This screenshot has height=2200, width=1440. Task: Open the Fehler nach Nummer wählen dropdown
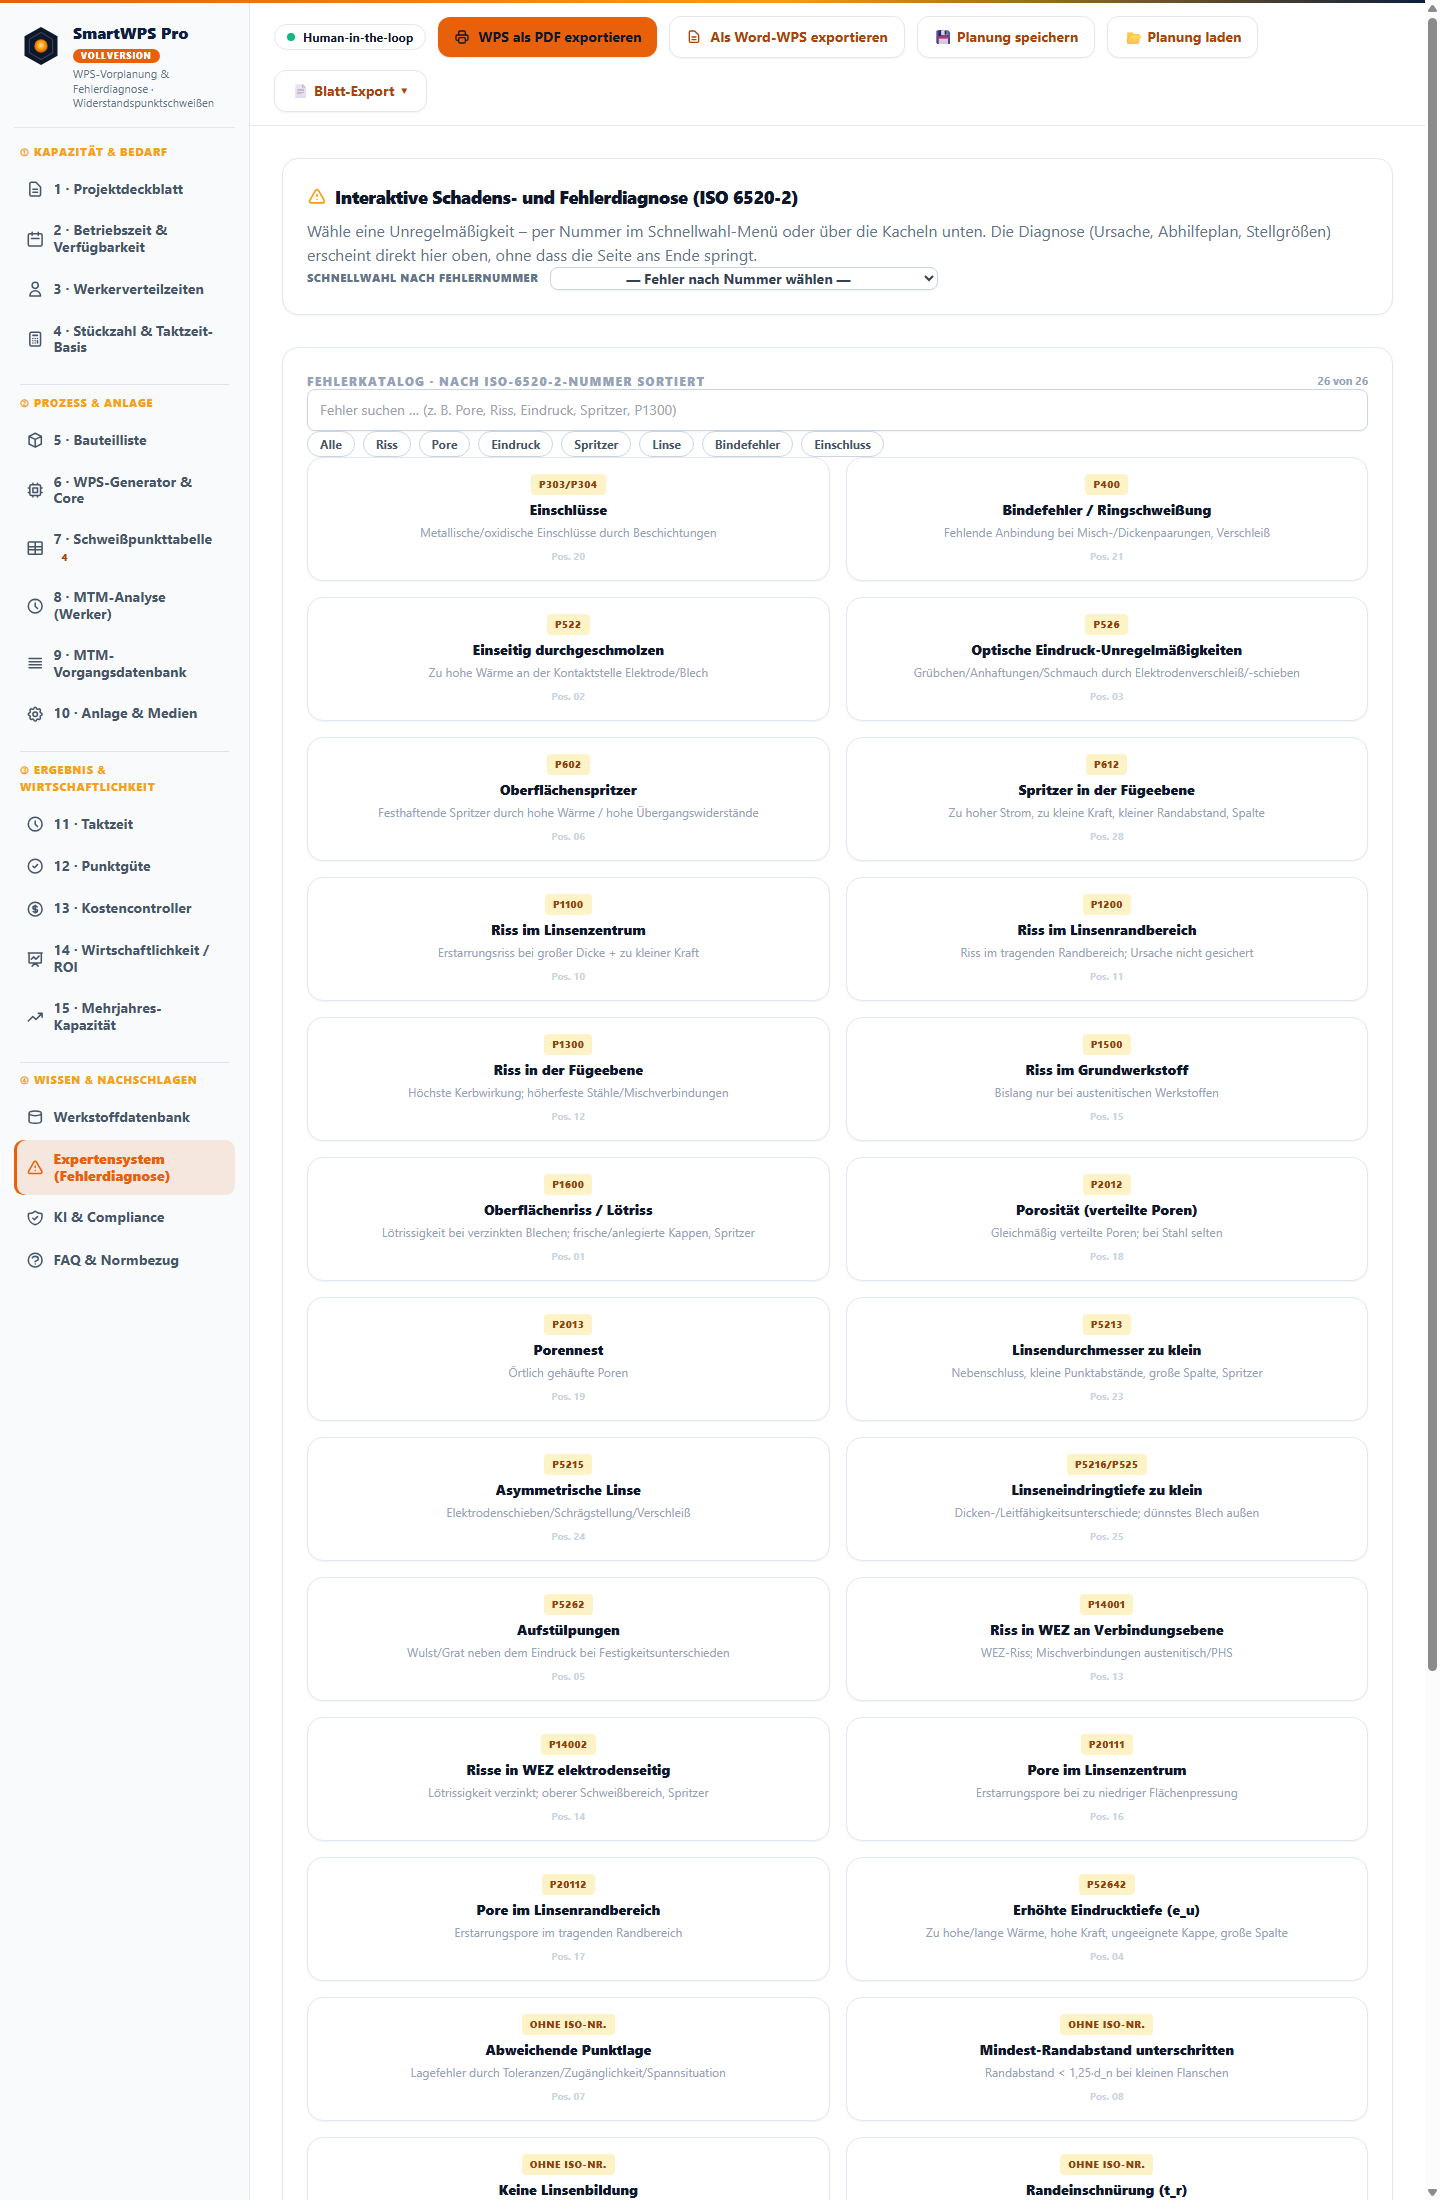click(x=744, y=279)
